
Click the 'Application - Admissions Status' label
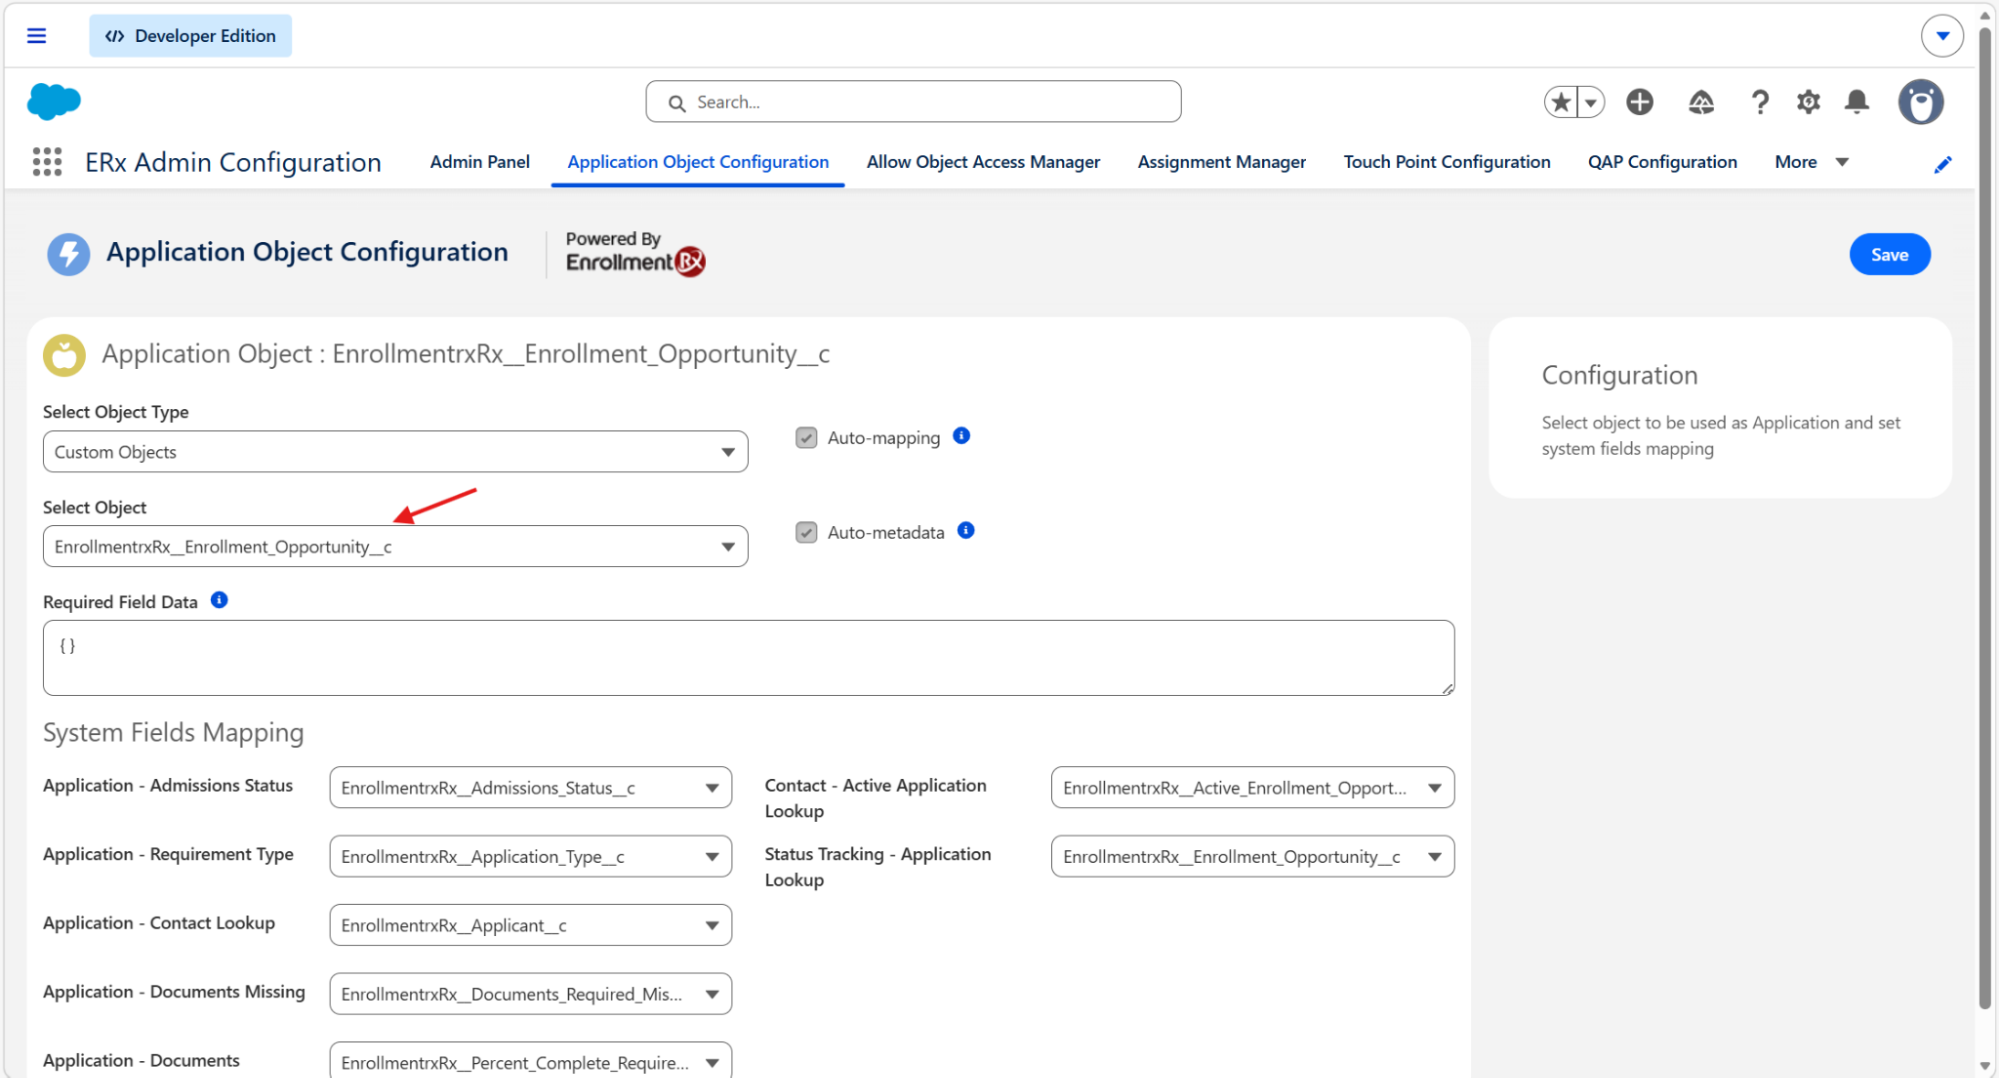(x=168, y=786)
